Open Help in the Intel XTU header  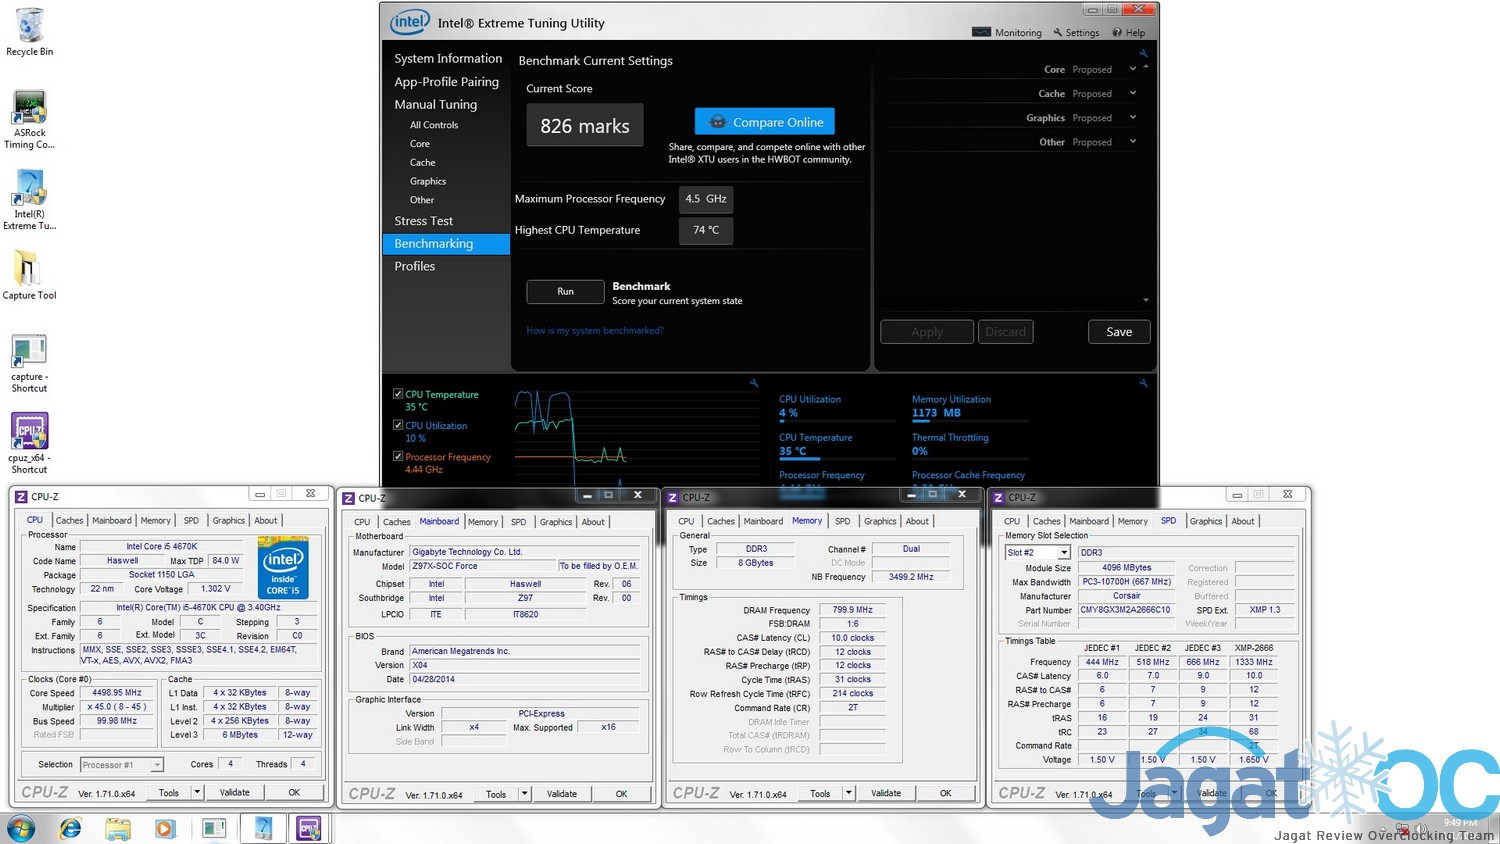[x=1117, y=32]
